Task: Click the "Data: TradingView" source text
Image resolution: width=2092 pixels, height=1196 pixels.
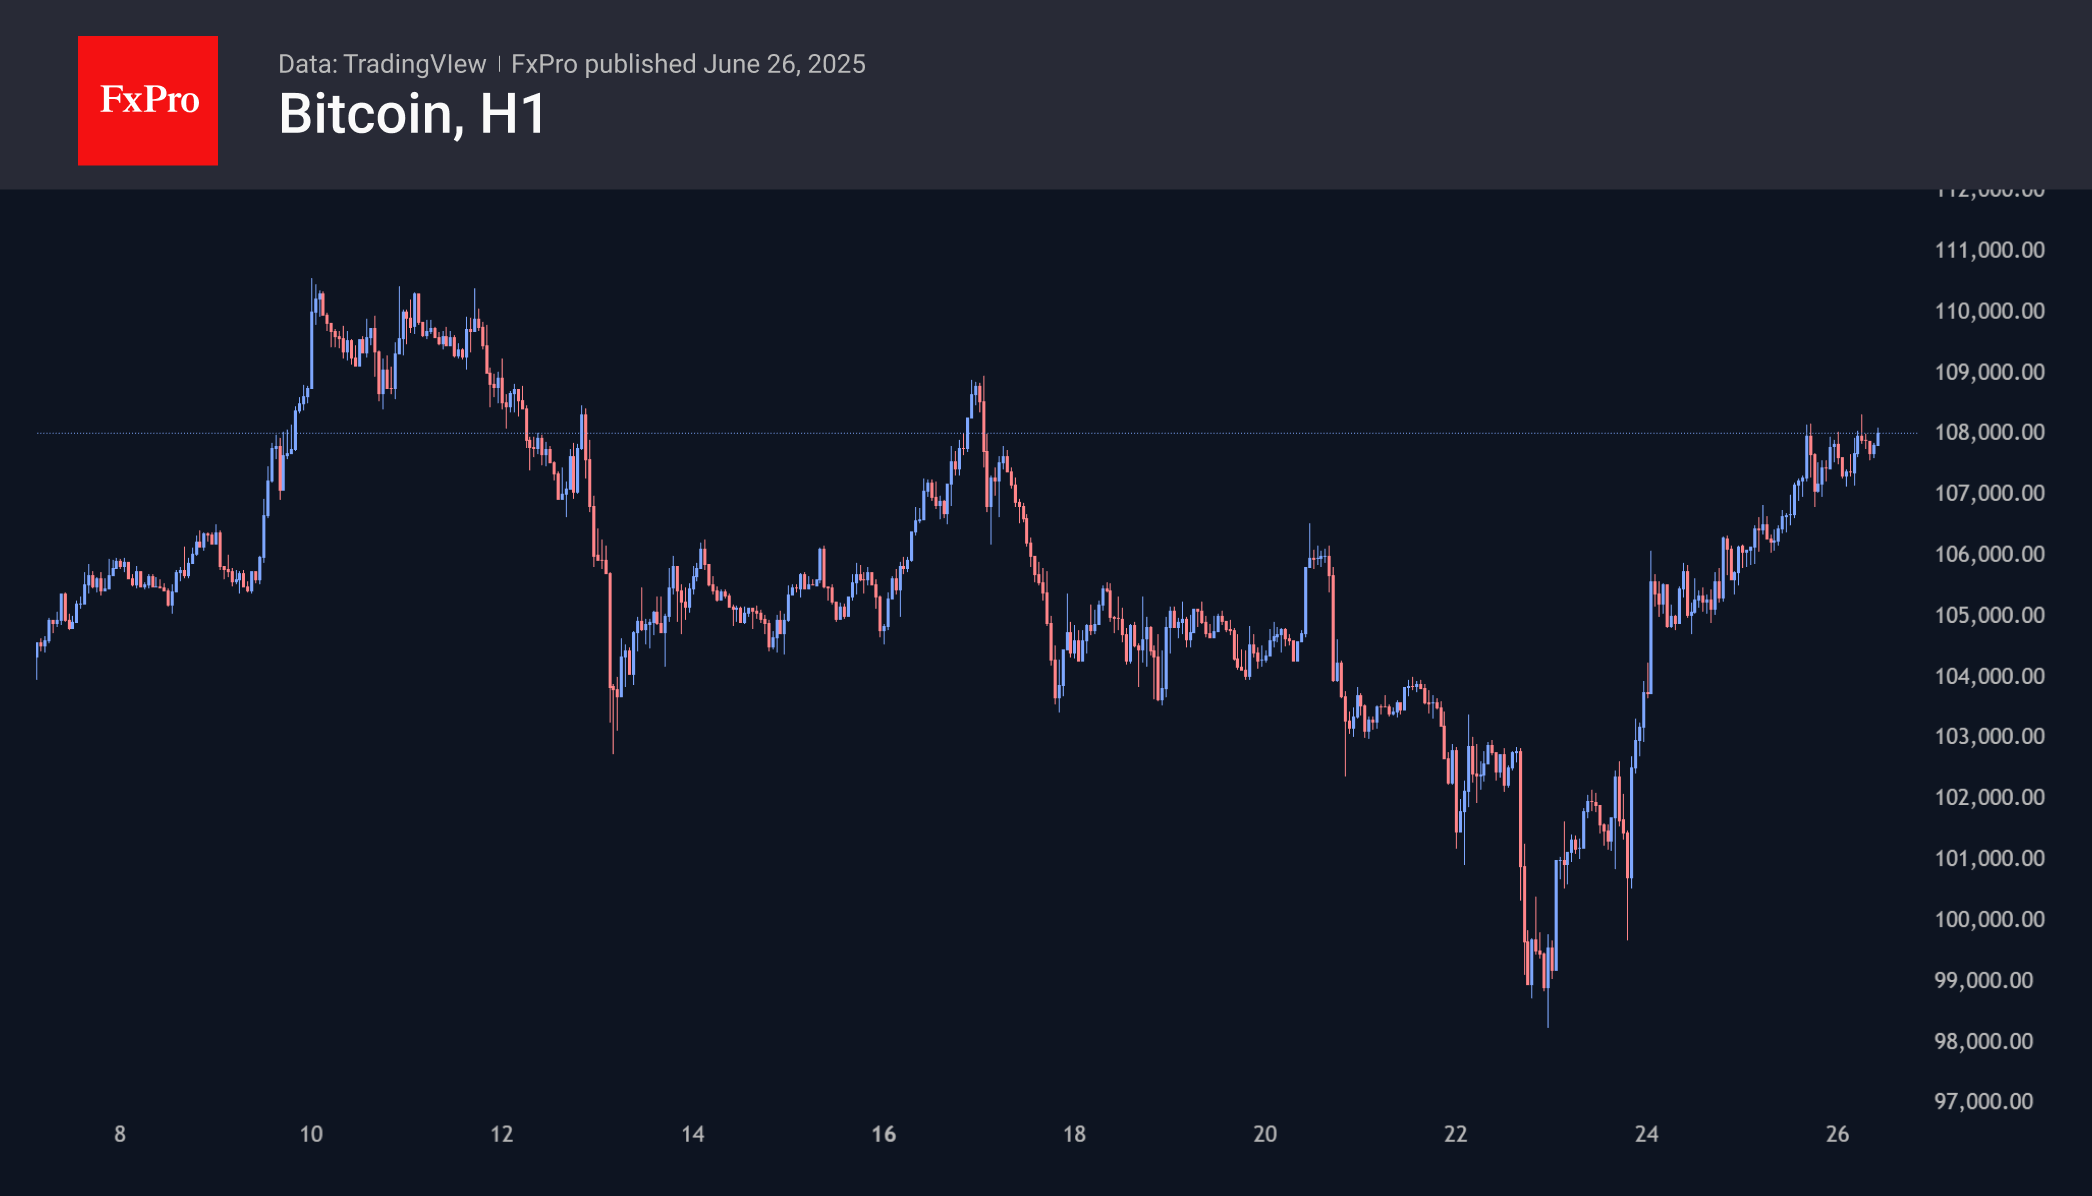Action: coord(382,64)
